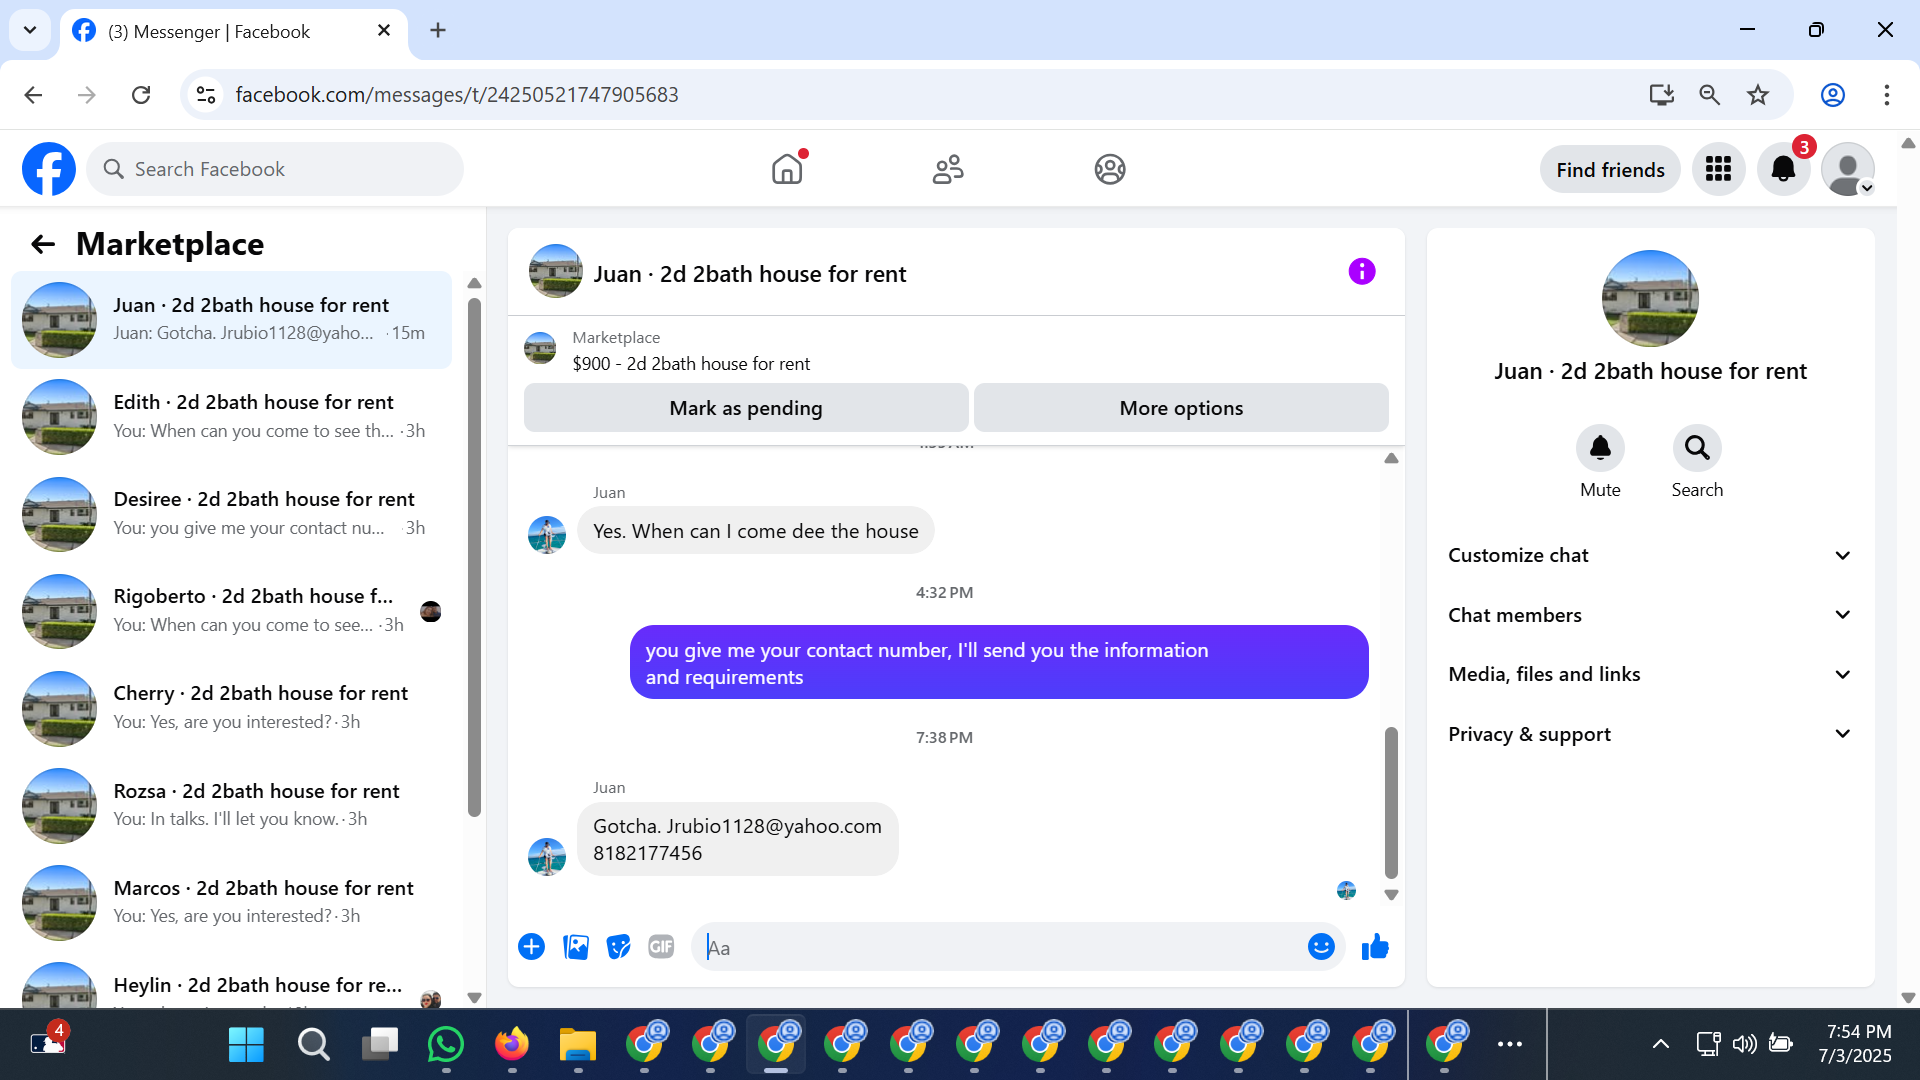
Task: Attach a photo with image icon
Action: 576,947
